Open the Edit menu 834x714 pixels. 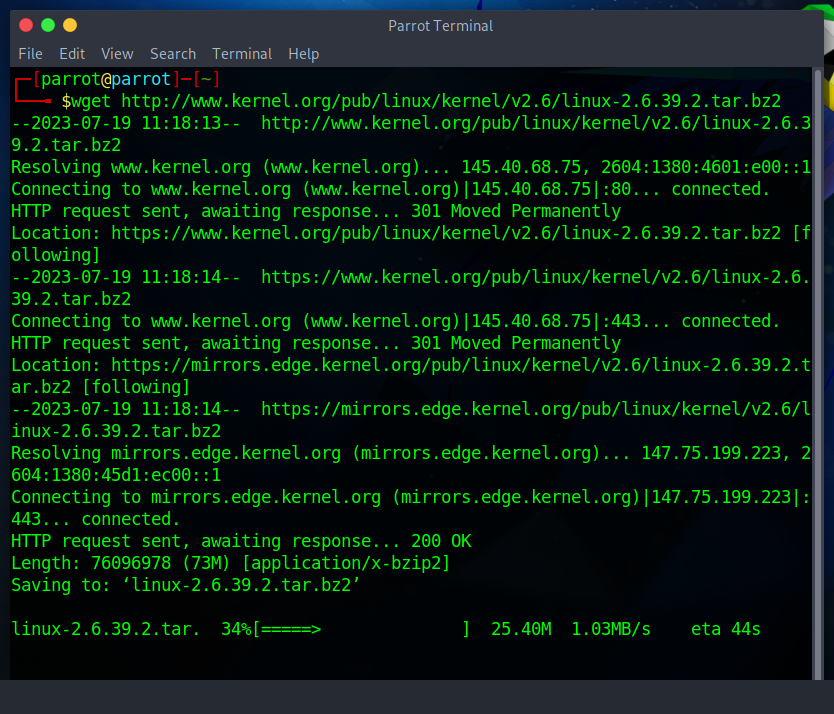(x=72, y=54)
